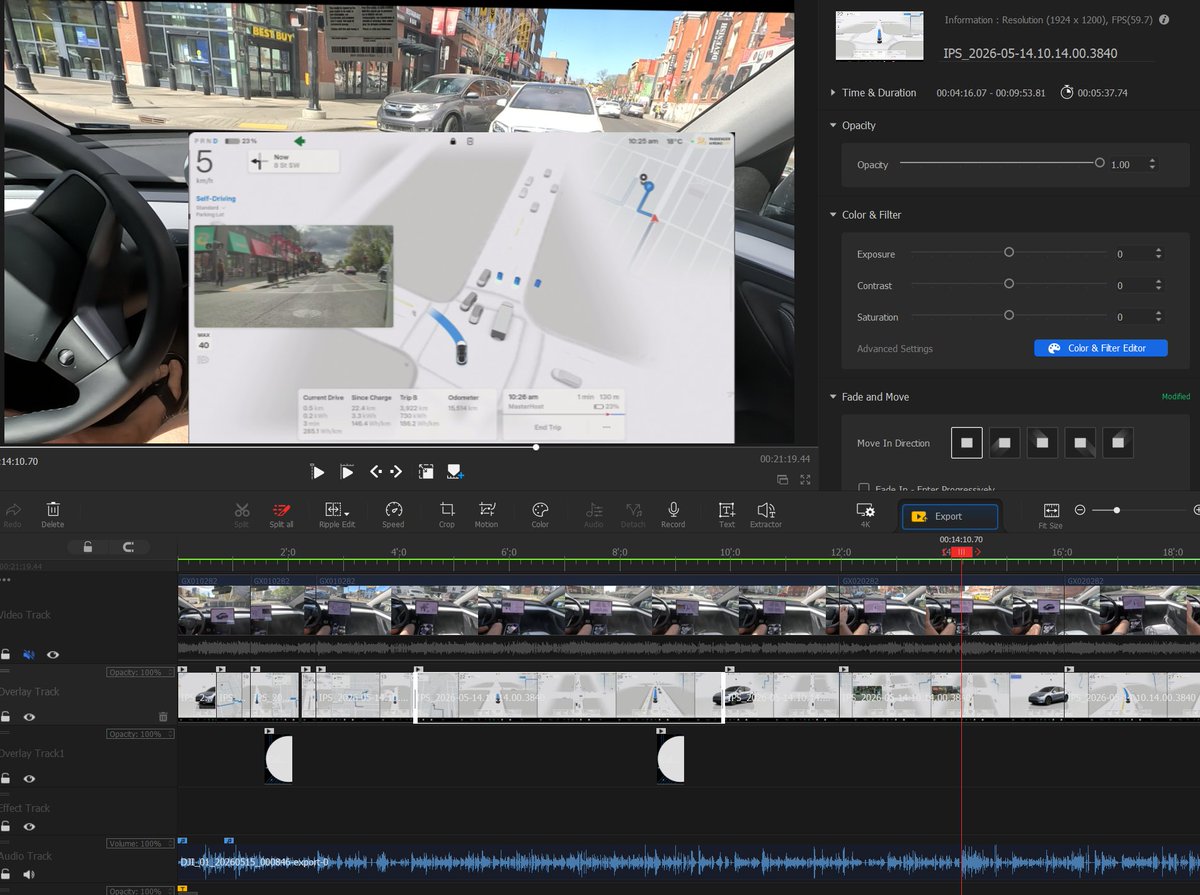Detach the preview window
Screen dimensions: 1200x895
tap(782, 479)
